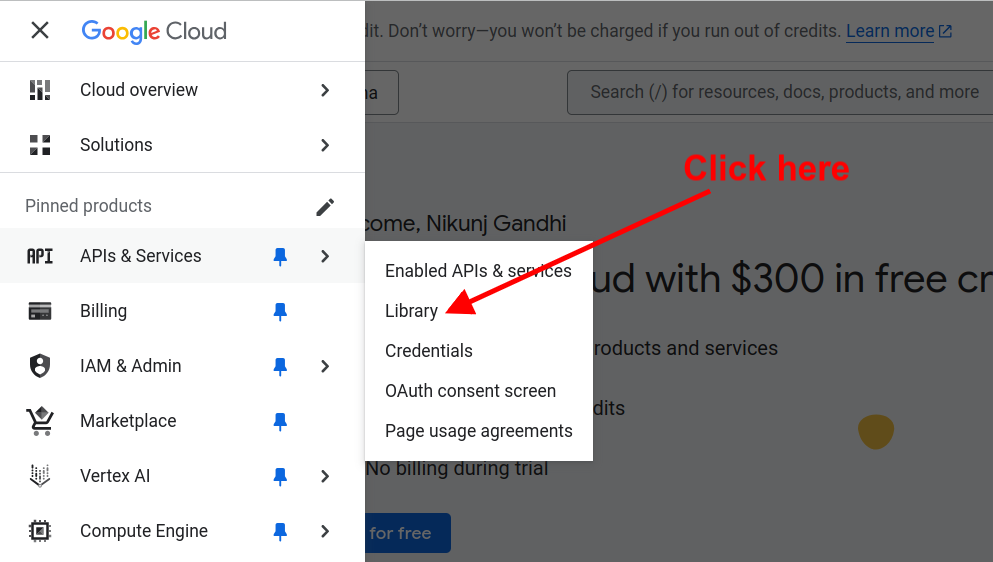Unpin IAM & Admin
This screenshot has height=562, width=993.
click(280, 367)
